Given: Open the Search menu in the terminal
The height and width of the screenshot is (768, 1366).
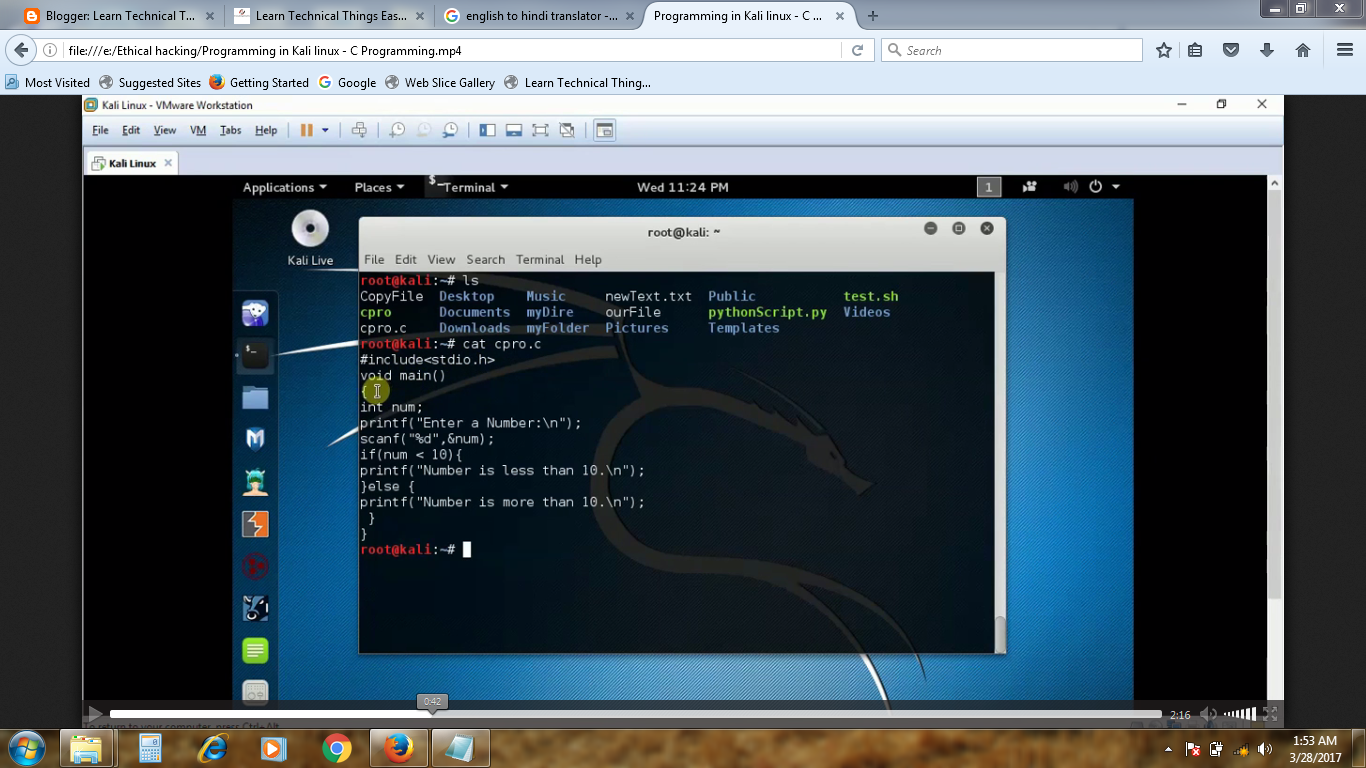Looking at the screenshot, I should click(x=485, y=259).
